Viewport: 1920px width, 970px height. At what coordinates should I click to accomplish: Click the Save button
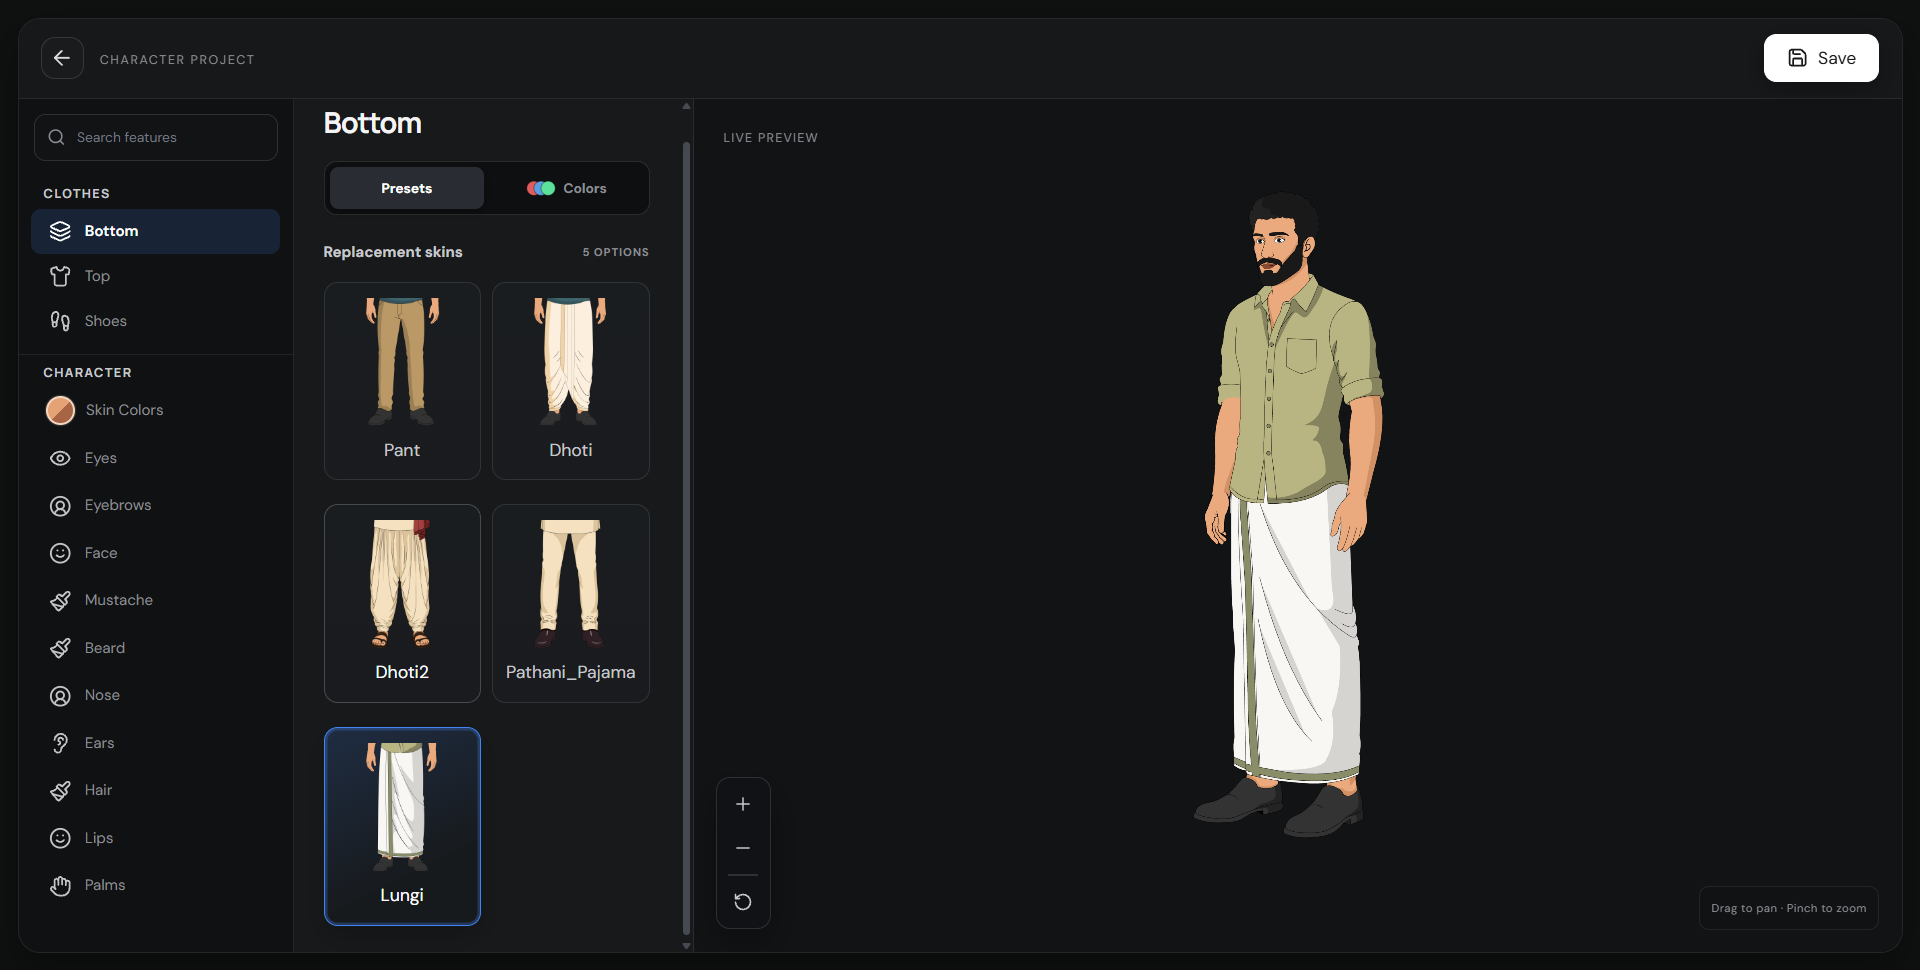(x=1820, y=58)
